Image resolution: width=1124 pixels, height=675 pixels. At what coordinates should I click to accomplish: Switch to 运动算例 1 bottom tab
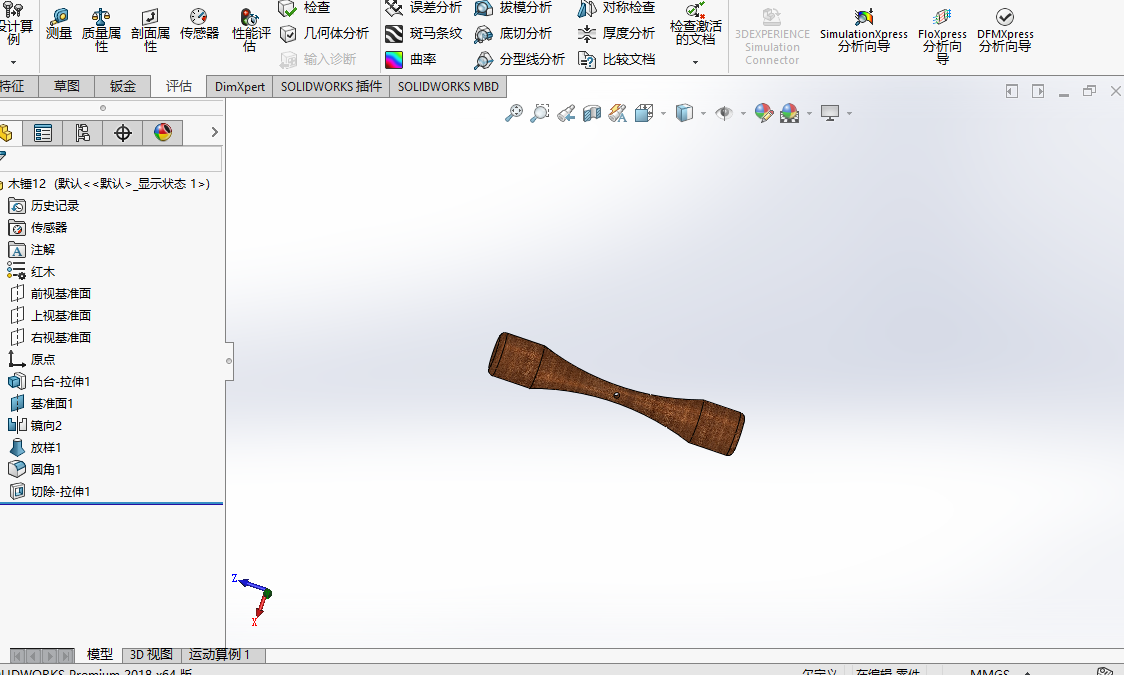click(222, 655)
